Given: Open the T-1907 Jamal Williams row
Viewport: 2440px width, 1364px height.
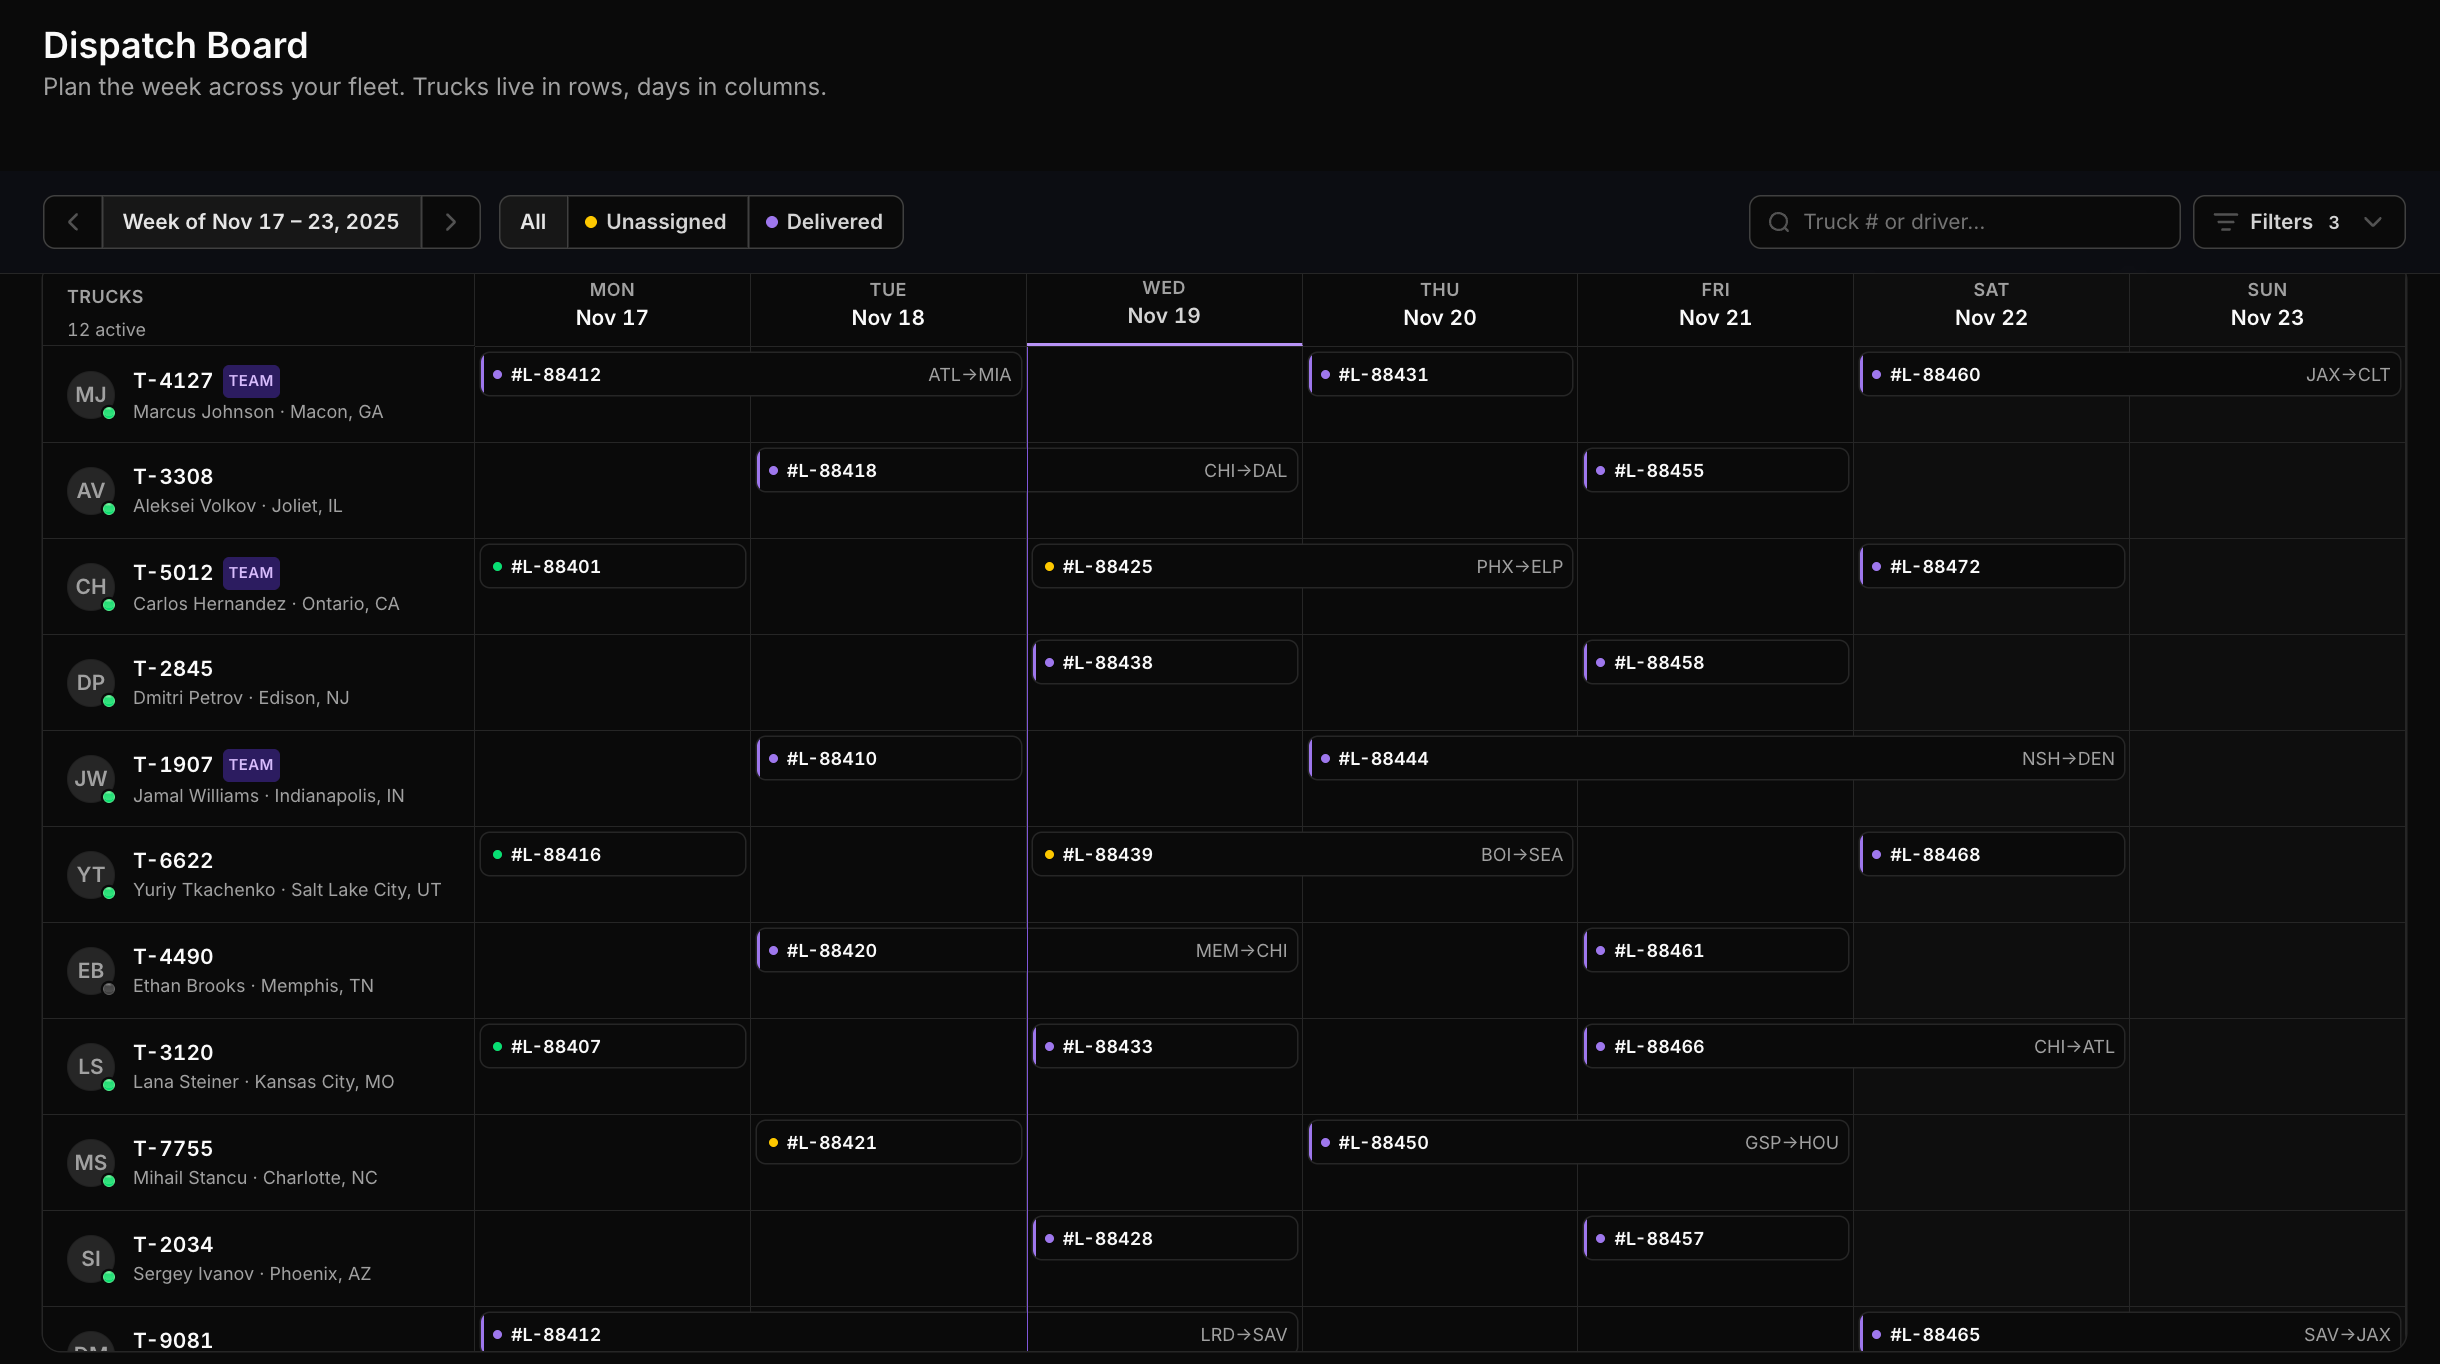Looking at the screenshot, I should pyautogui.click(x=258, y=779).
